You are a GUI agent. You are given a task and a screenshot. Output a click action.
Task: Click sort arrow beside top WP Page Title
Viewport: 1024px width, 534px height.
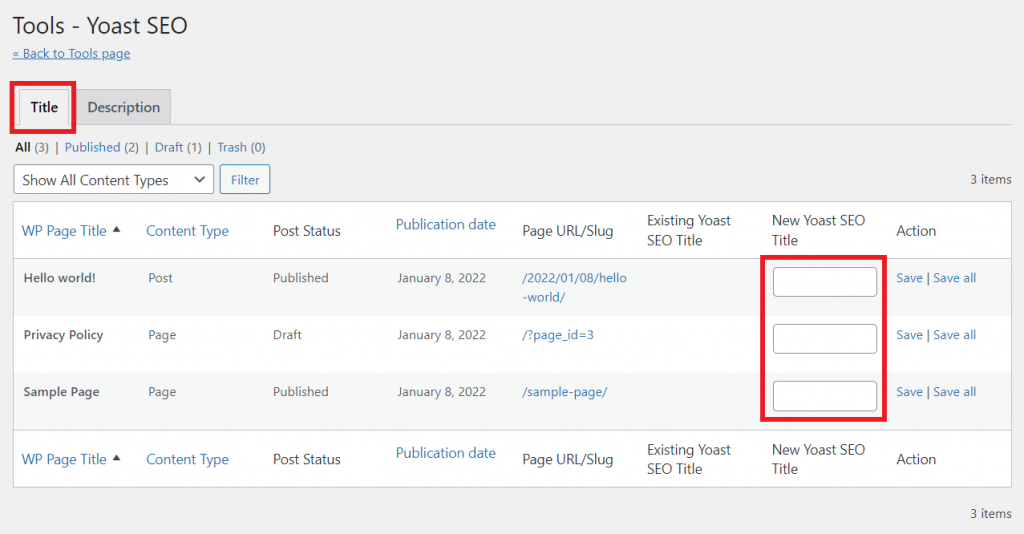116,230
